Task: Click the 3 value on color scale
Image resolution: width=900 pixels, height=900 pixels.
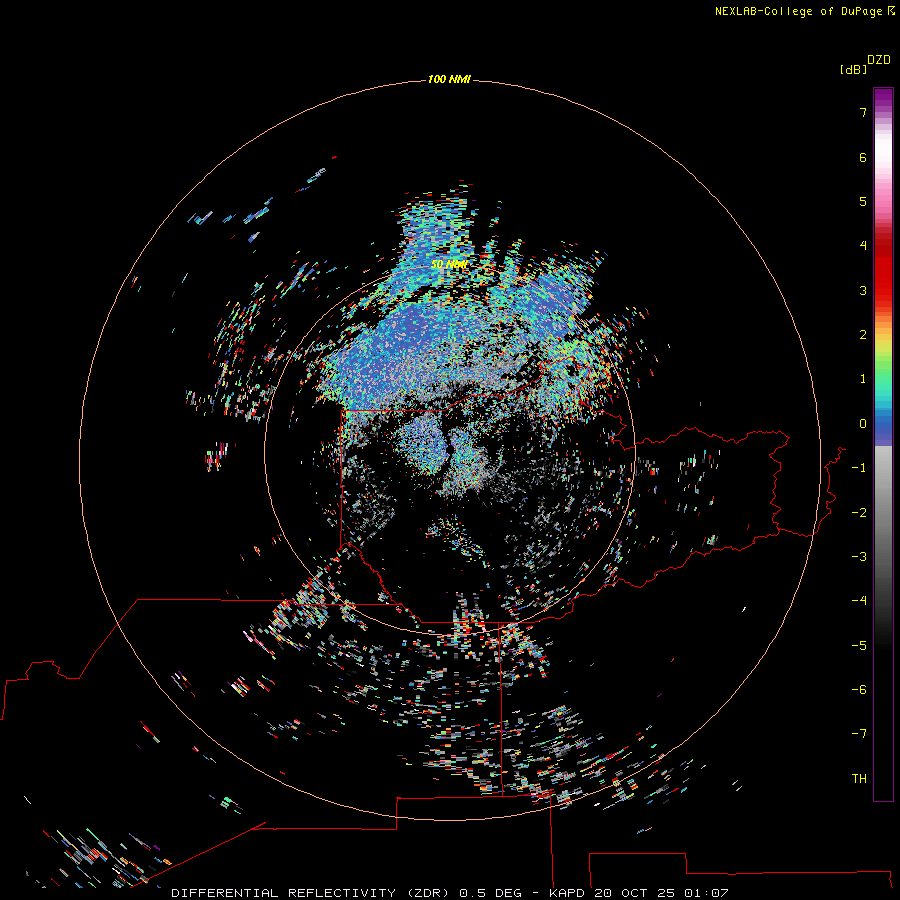Action: pos(863,290)
